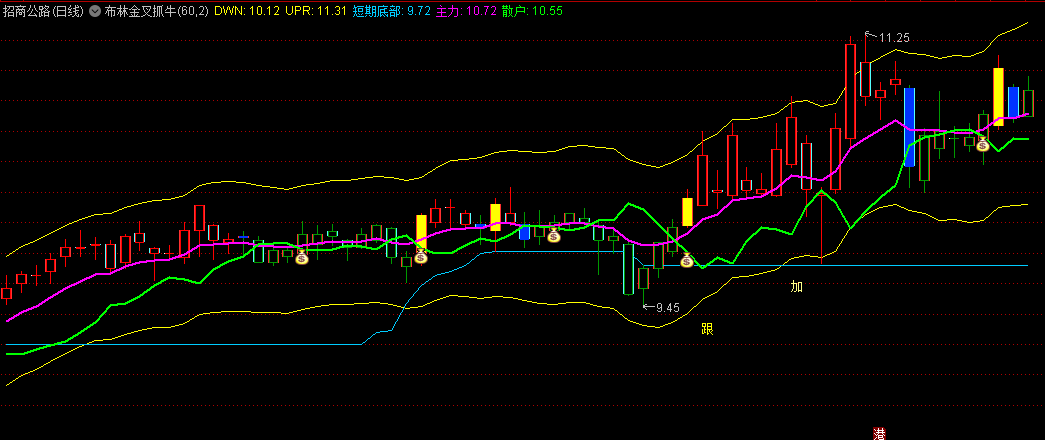The height and width of the screenshot is (440, 1045).
Task: Click the yellow 跟 signal label
Action: click(x=707, y=328)
